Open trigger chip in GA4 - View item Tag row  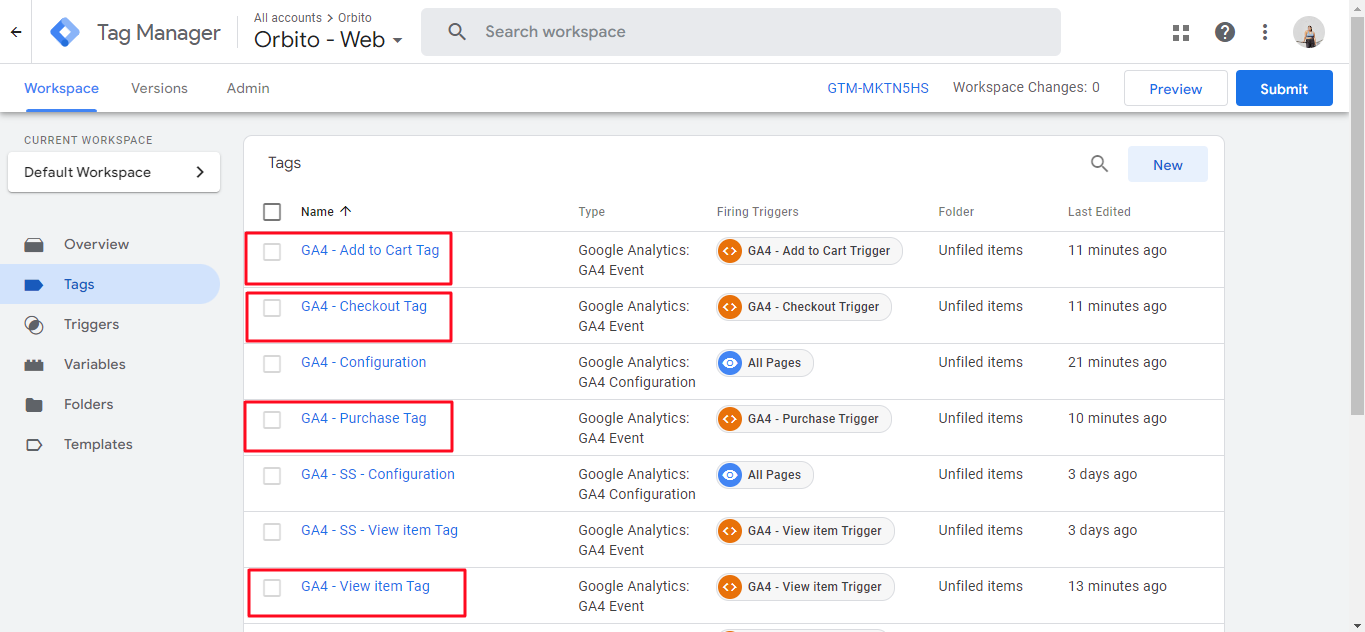click(x=805, y=587)
